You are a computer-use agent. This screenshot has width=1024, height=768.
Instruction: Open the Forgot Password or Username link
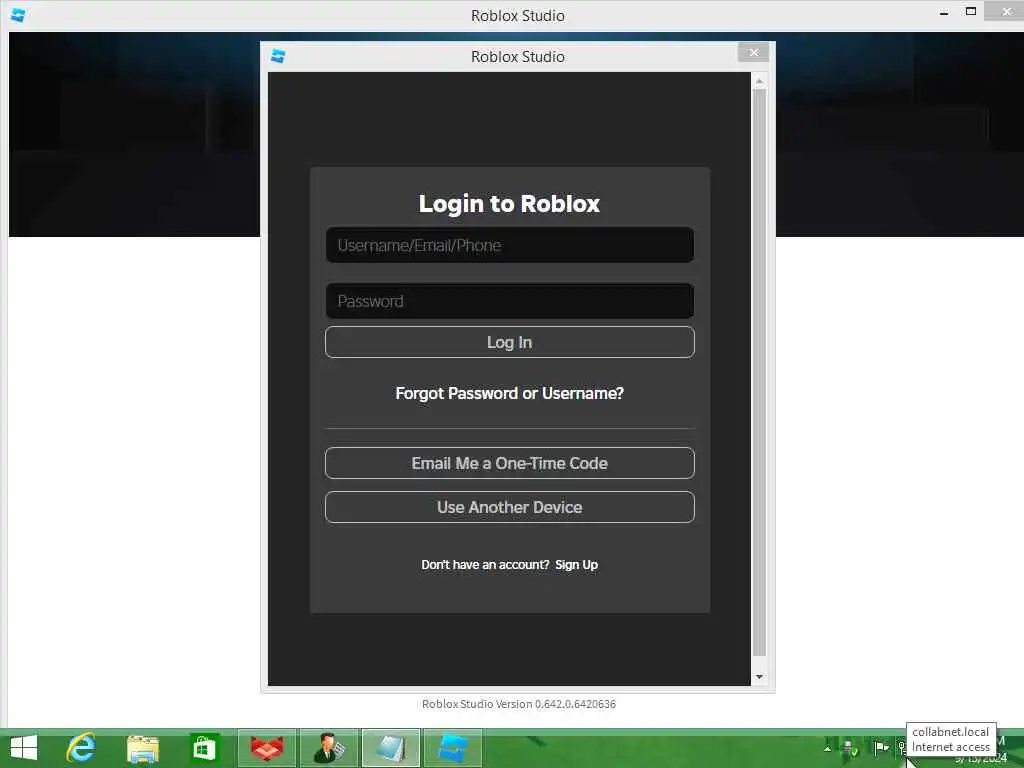click(509, 393)
